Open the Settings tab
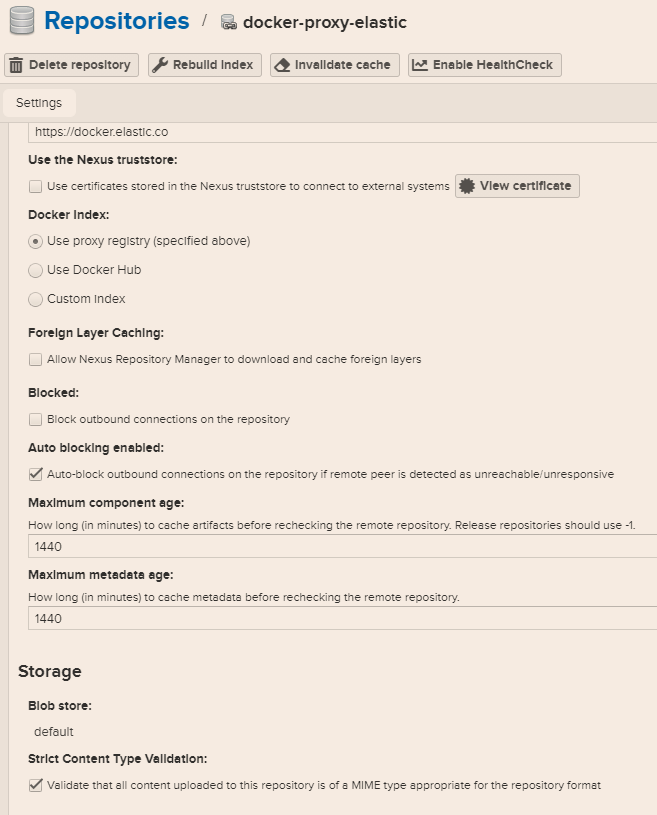 coord(39,103)
